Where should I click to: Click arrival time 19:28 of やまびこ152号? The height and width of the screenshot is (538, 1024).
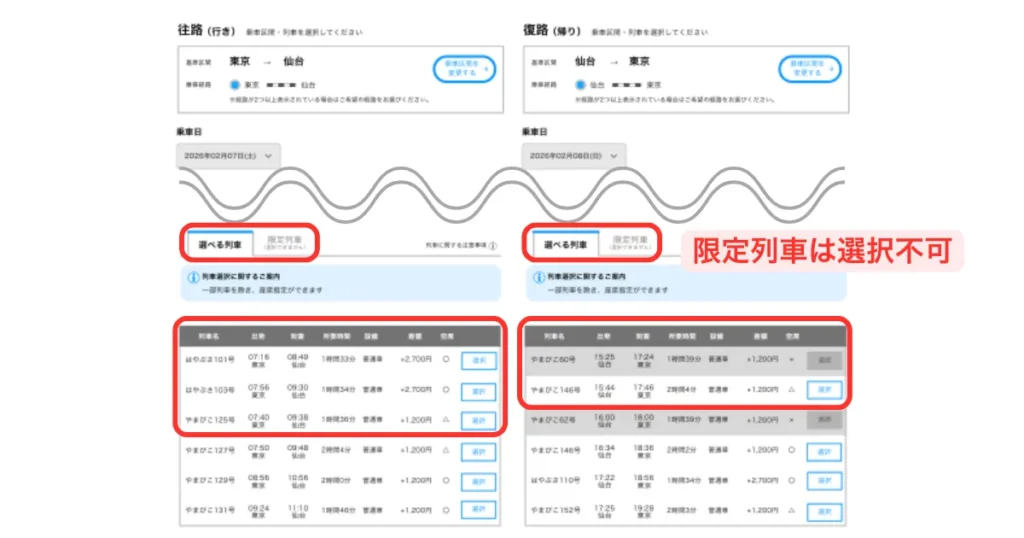643,507
